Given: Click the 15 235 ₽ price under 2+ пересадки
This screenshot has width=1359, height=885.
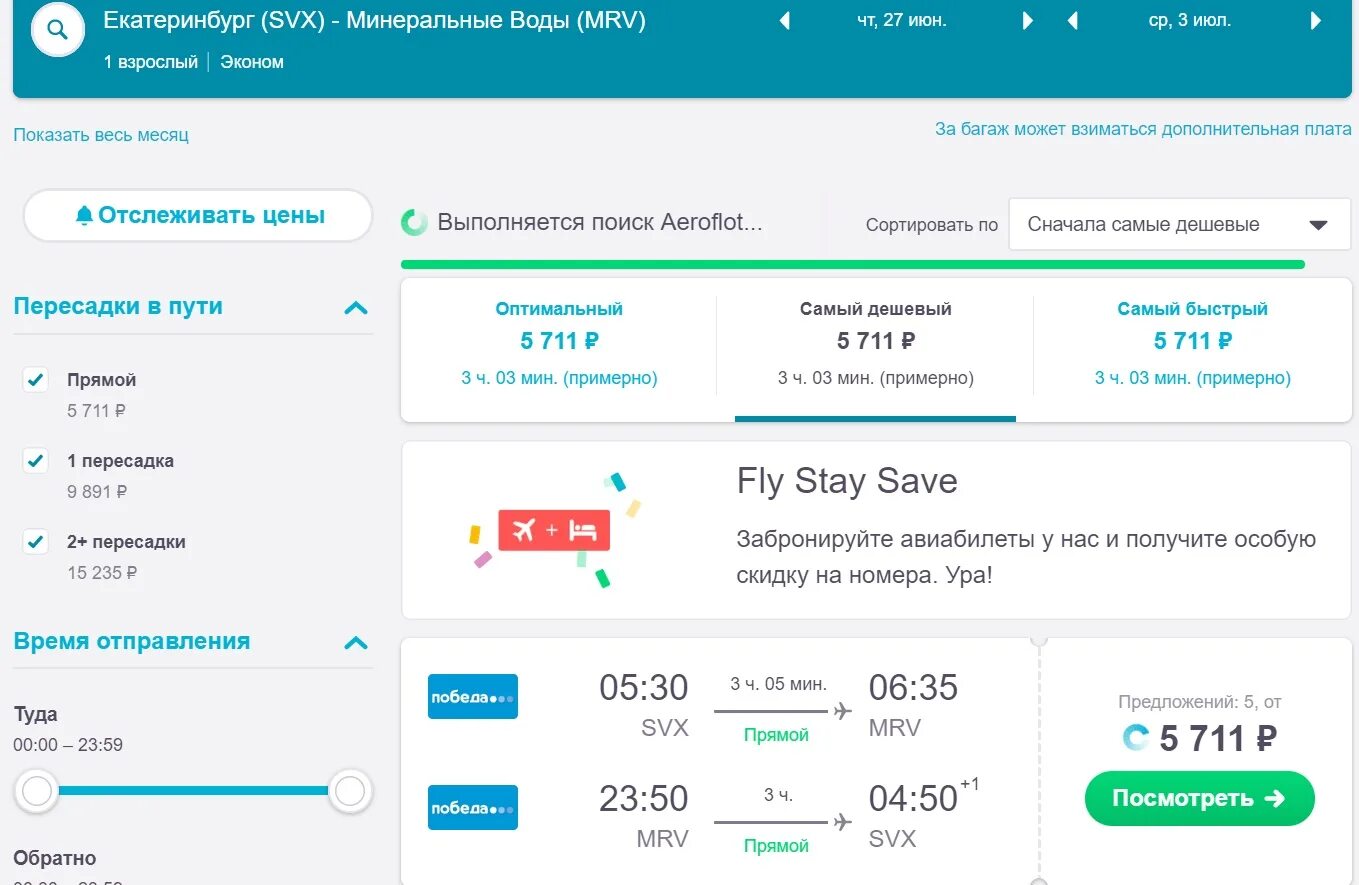Looking at the screenshot, I should [x=102, y=573].
